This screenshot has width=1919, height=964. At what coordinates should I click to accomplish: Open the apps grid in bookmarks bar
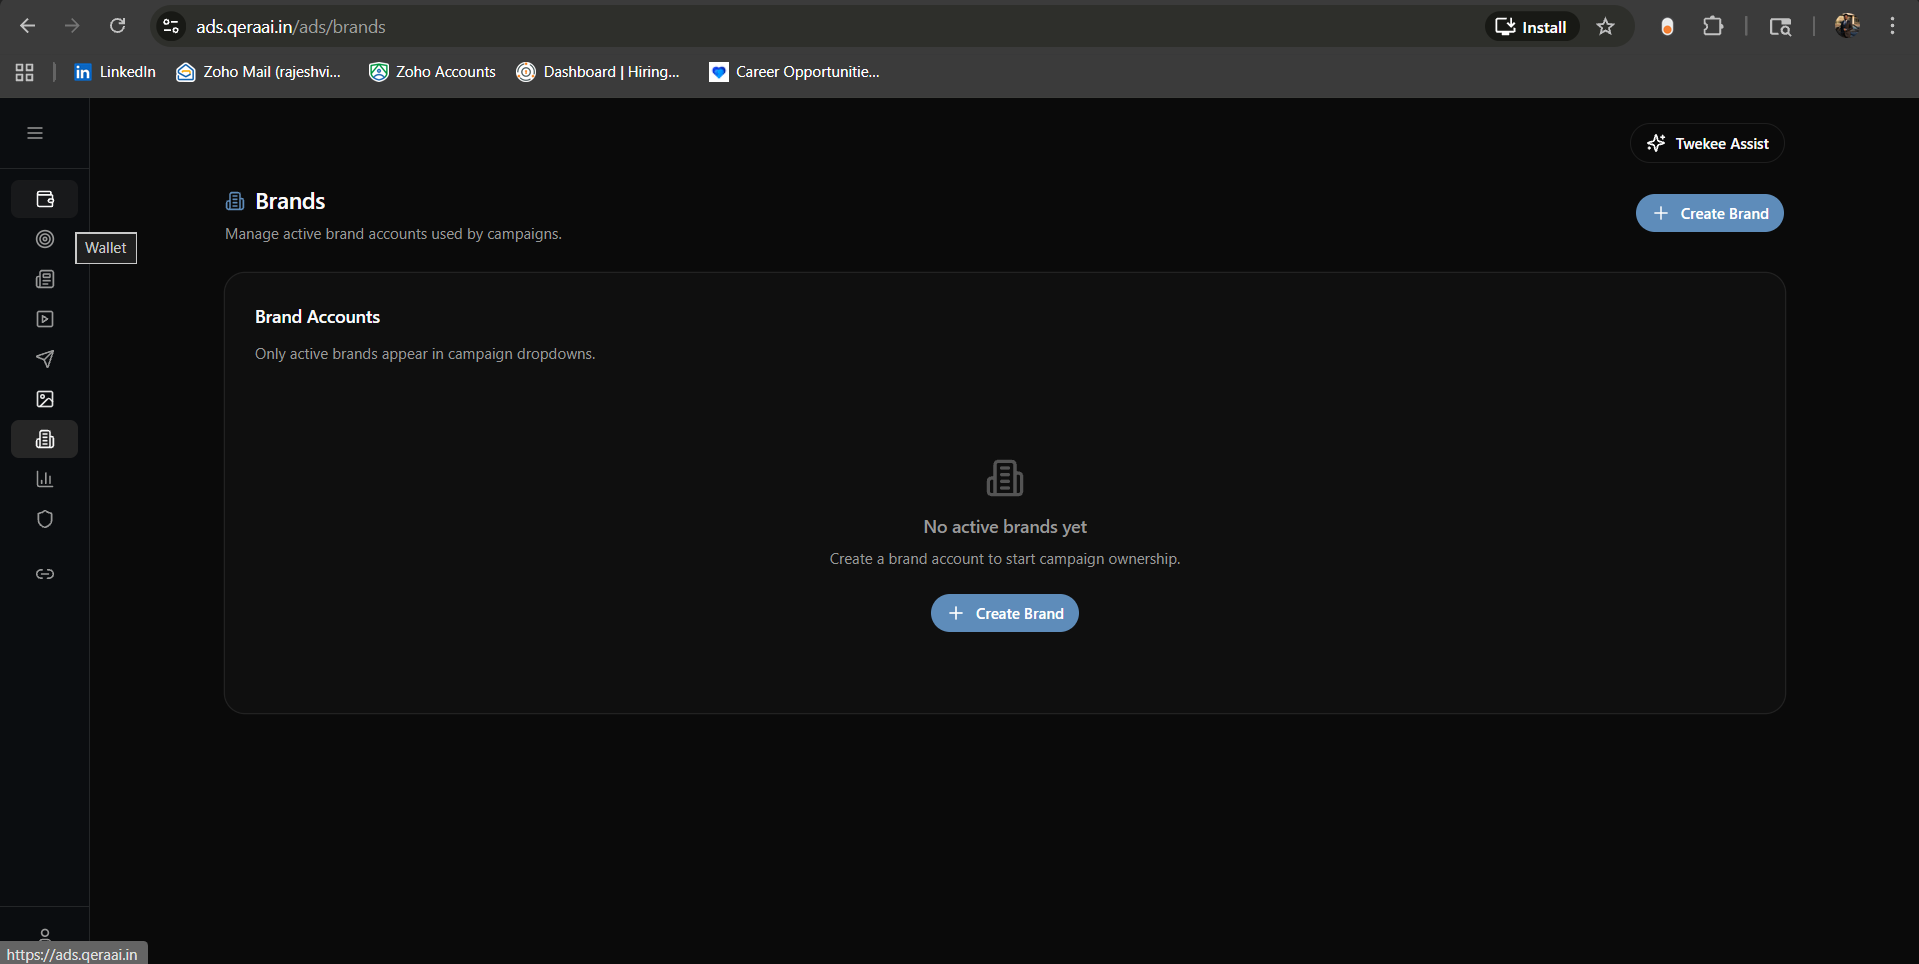(25, 72)
